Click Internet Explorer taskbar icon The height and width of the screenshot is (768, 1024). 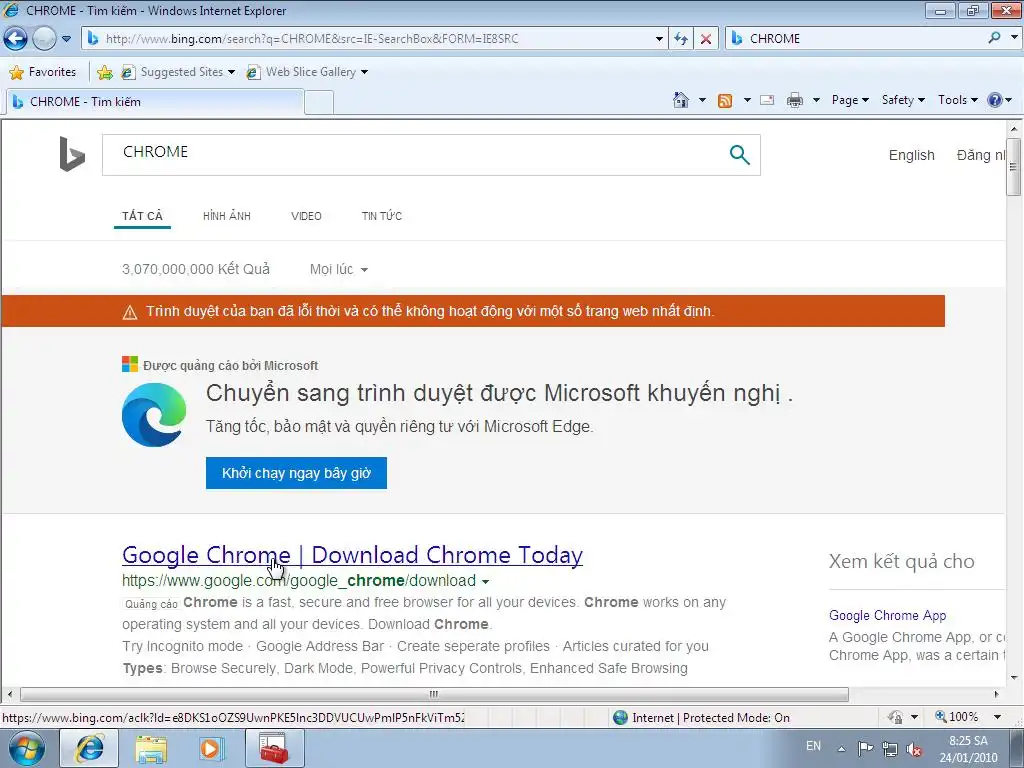(x=89, y=748)
